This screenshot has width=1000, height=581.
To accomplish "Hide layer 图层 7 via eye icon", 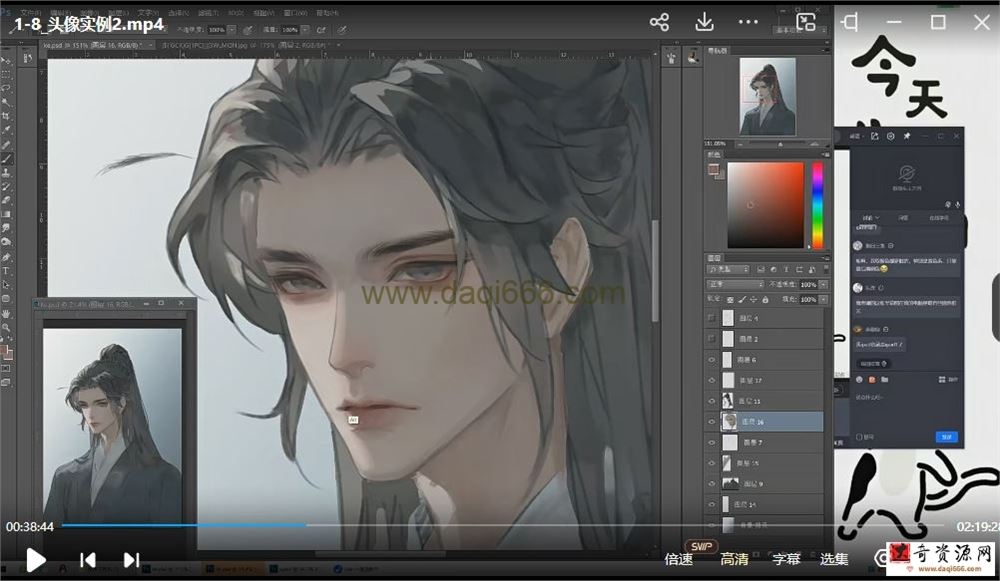I will (712, 443).
